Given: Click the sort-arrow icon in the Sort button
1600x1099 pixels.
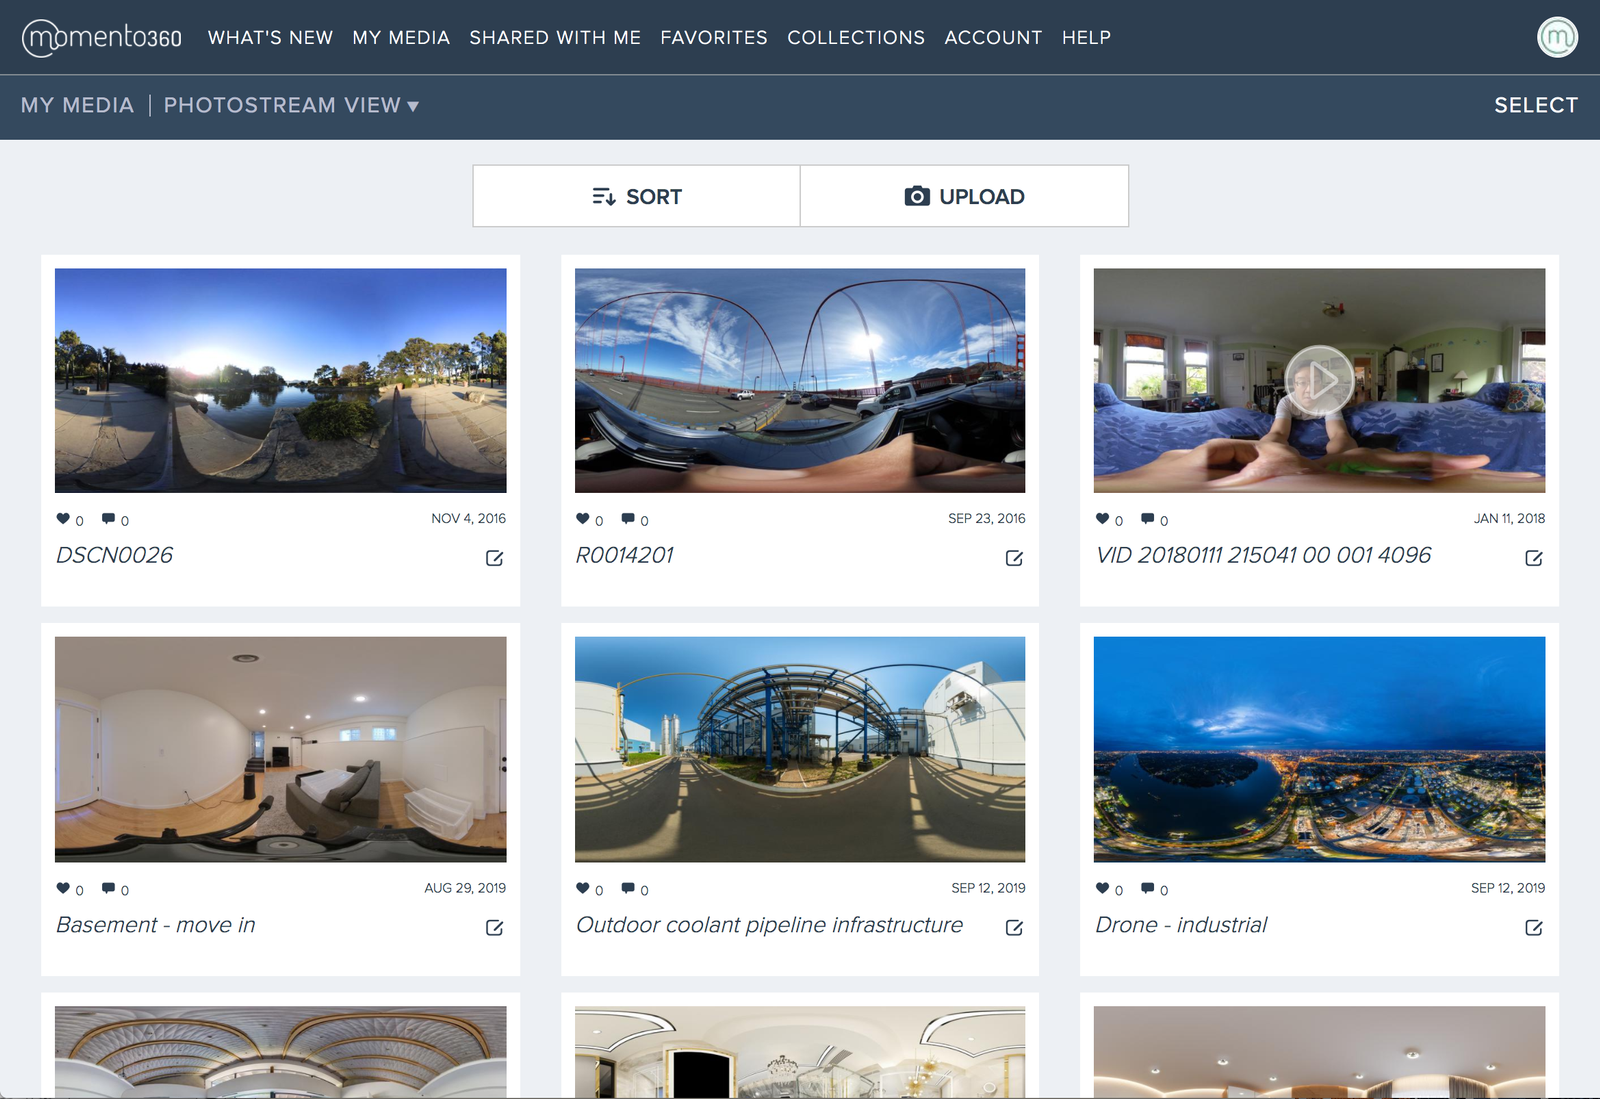Looking at the screenshot, I should tap(604, 196).
